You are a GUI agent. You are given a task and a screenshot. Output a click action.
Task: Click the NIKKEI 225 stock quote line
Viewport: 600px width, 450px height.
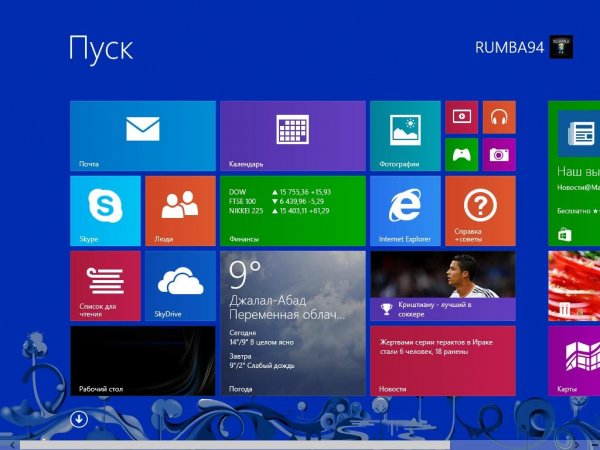pos(279,211)
